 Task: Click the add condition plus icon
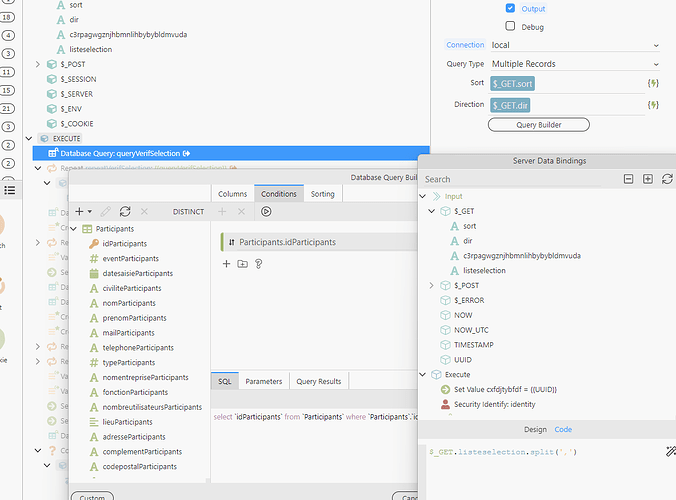(227, 264)
